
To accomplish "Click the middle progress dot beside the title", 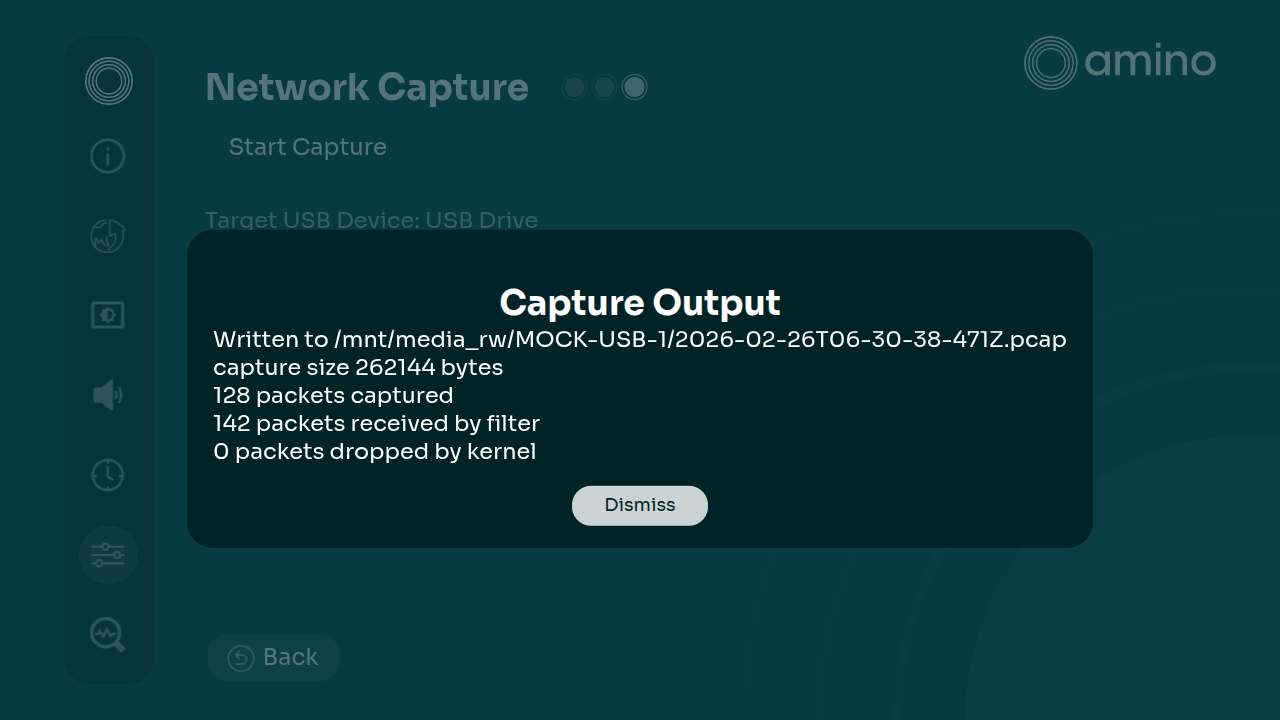I will click(604, 88).
